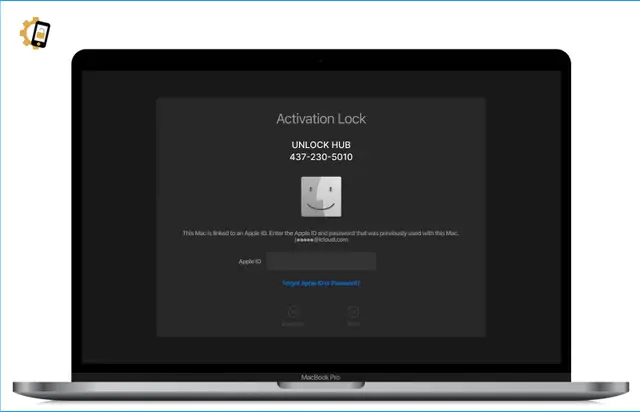Click the dimmed next arrow button
The image size is (640, 412).
[x=353, y=312]
